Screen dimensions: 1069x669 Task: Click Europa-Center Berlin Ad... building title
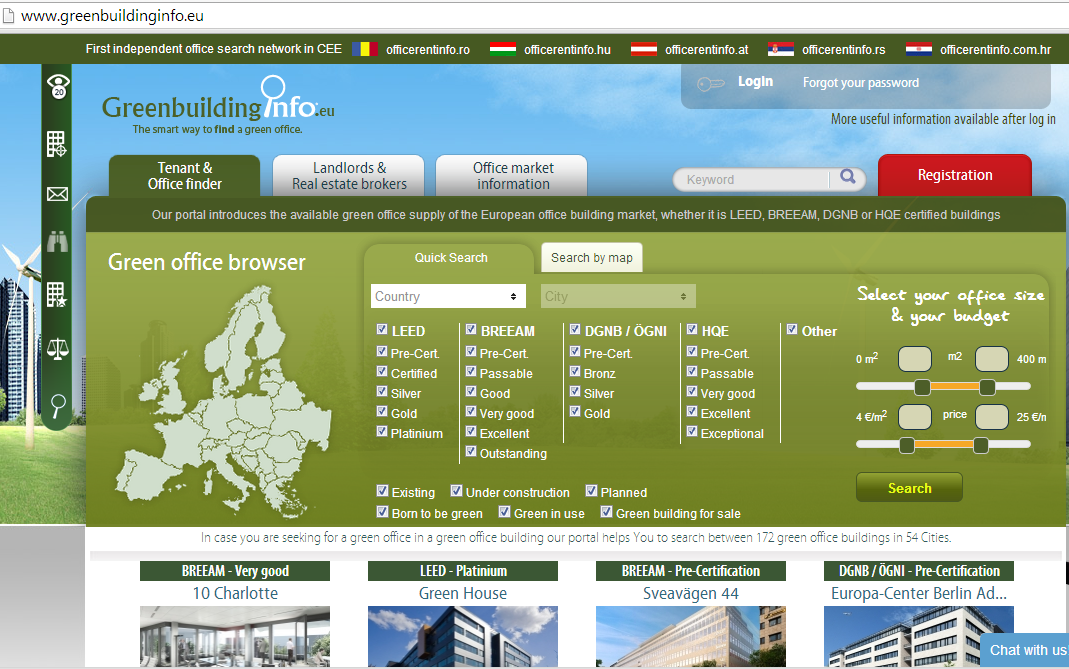[918, 593]
